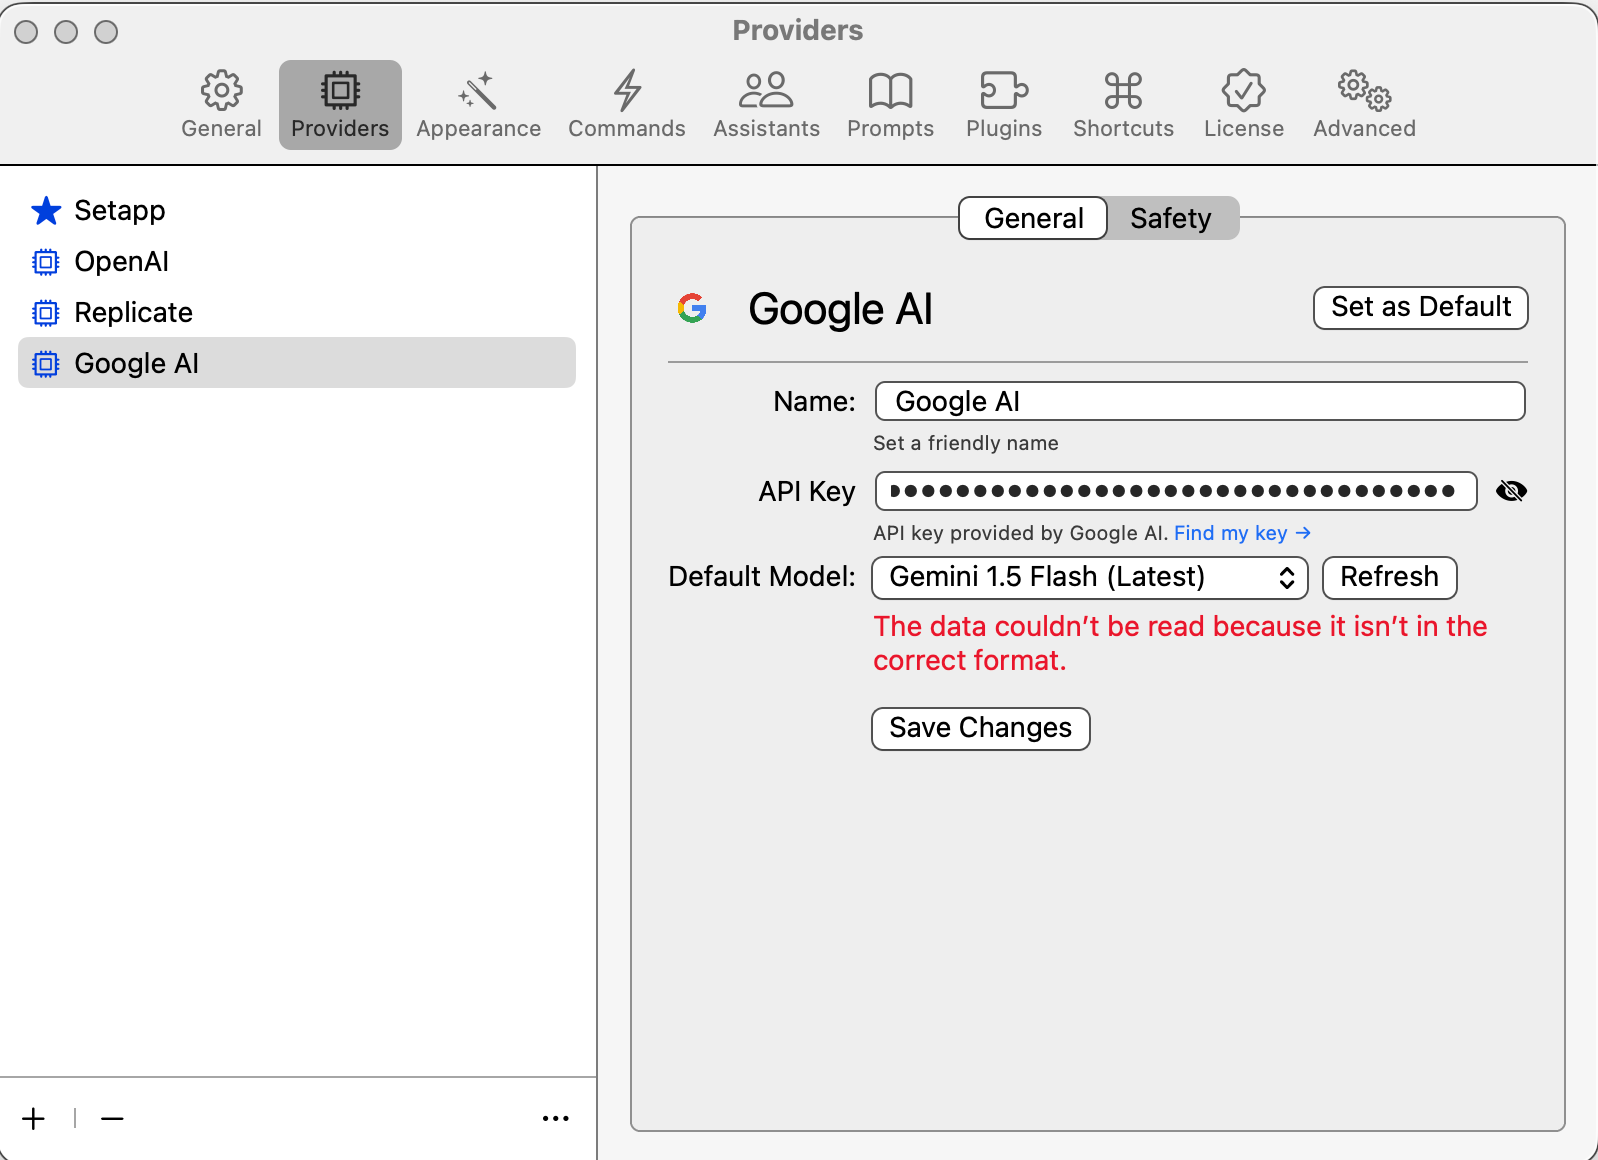Follow the Find my key link
The height and width of the screenshot is (1160, 1598).
1242,533
